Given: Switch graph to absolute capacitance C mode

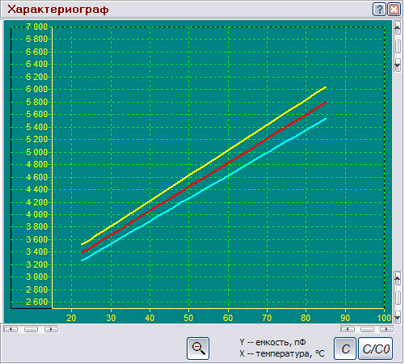Looking at the screenshot, I should pyautogui.click(x=345, y=349).
